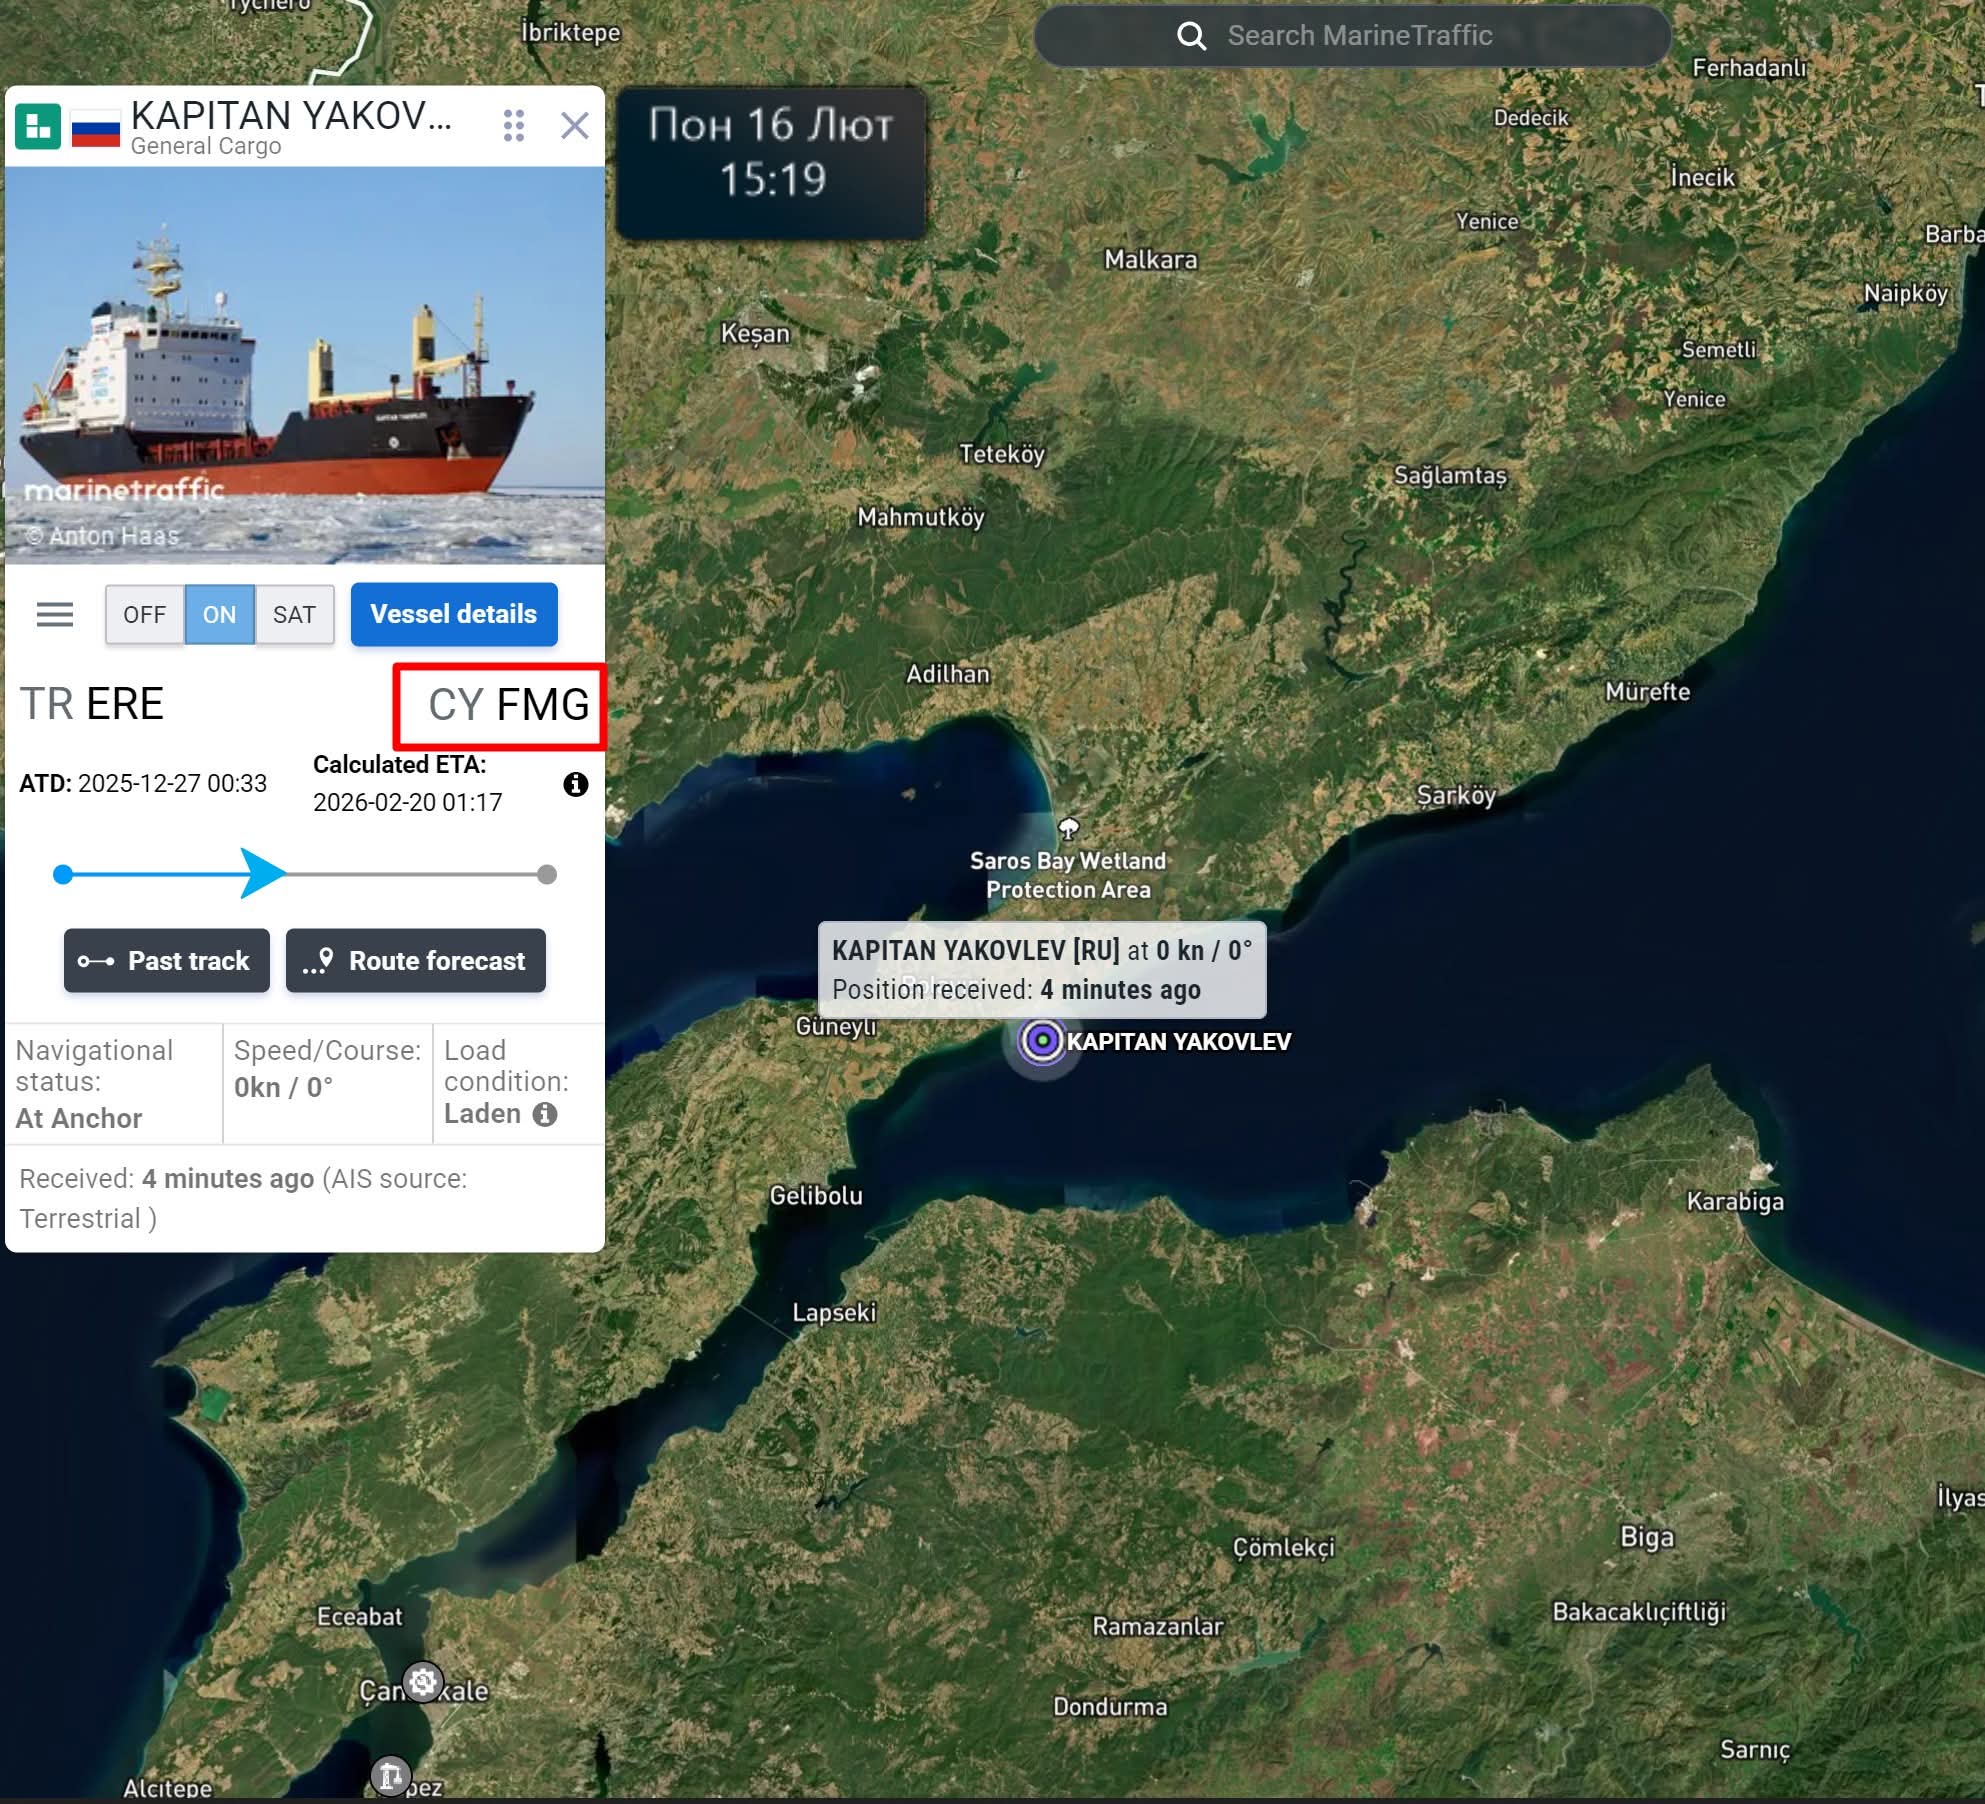Click the green vessel type icon in header

coord(38,127)
